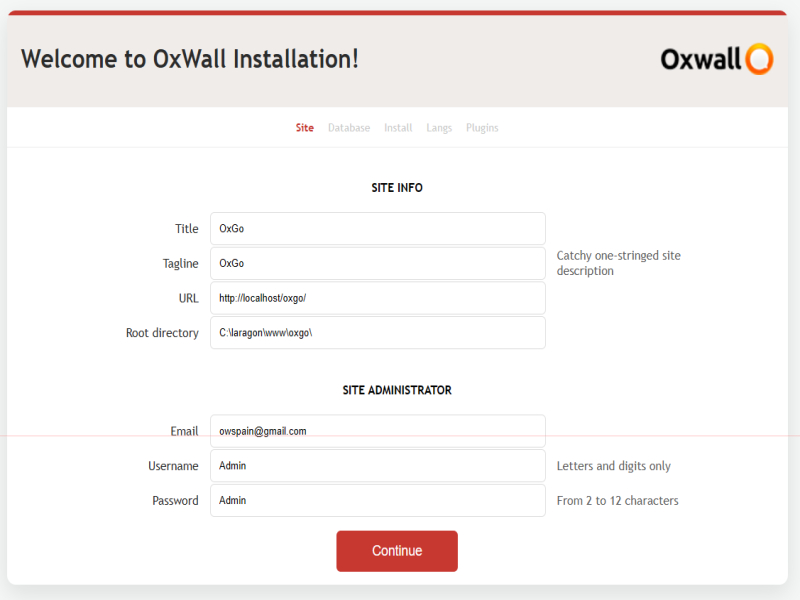The width and height of the screenshot is (800, 600).
Task: Click the URL field containing http://localhost/oxgo/
Action: [x=377, y=298]
